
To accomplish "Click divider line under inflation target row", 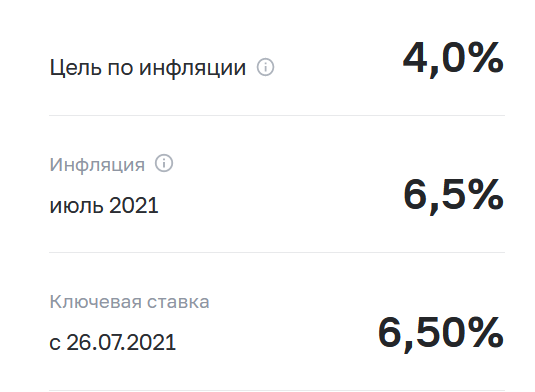I will (x=277, y=115).
